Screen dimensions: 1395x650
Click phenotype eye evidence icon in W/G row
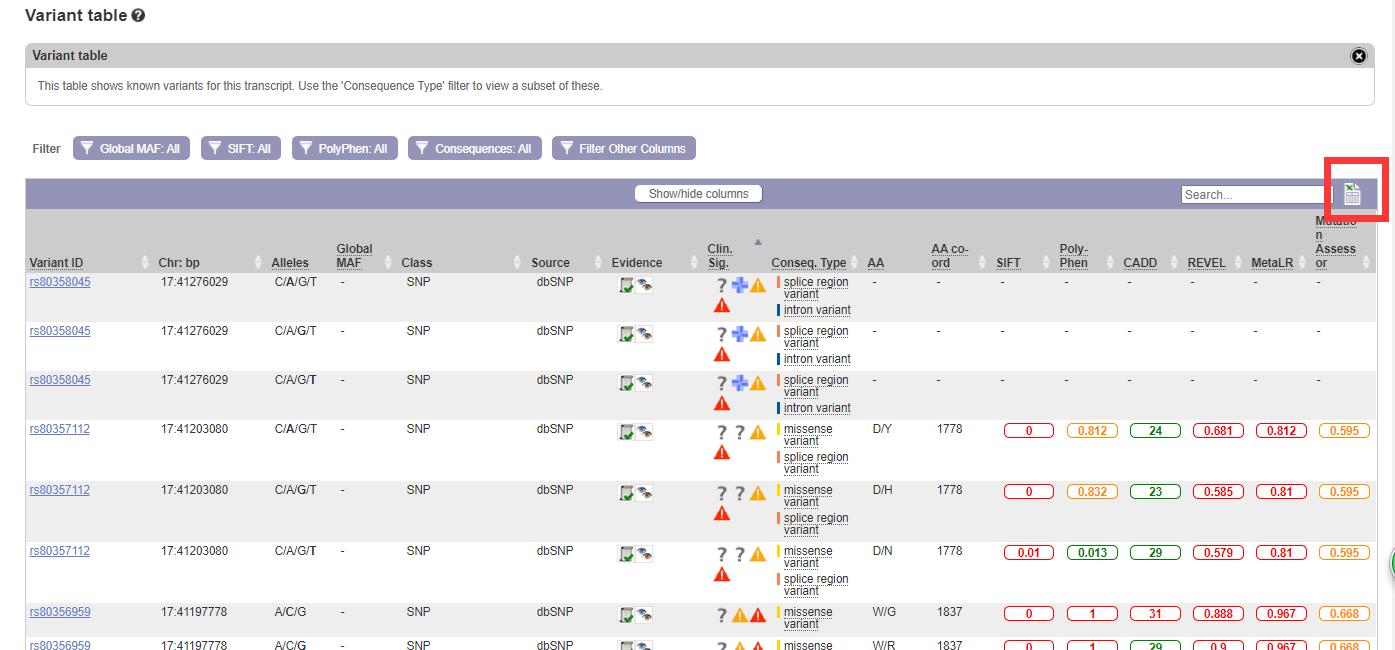pos(644,615)
